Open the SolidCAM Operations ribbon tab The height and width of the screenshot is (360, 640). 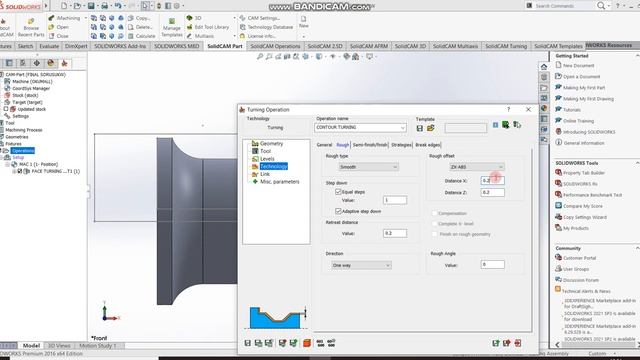pos(275,46)
